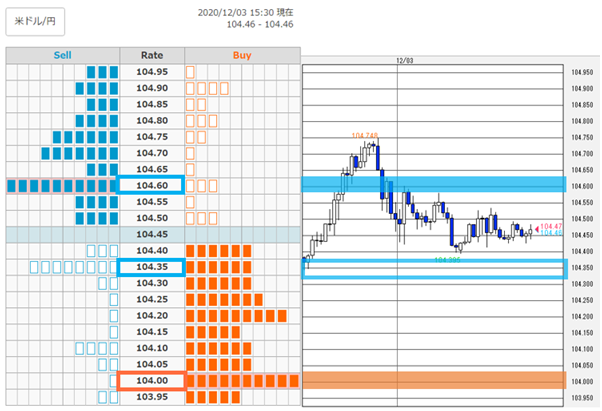Click the filled blue 104.600 band on chart

pos(434,184)
